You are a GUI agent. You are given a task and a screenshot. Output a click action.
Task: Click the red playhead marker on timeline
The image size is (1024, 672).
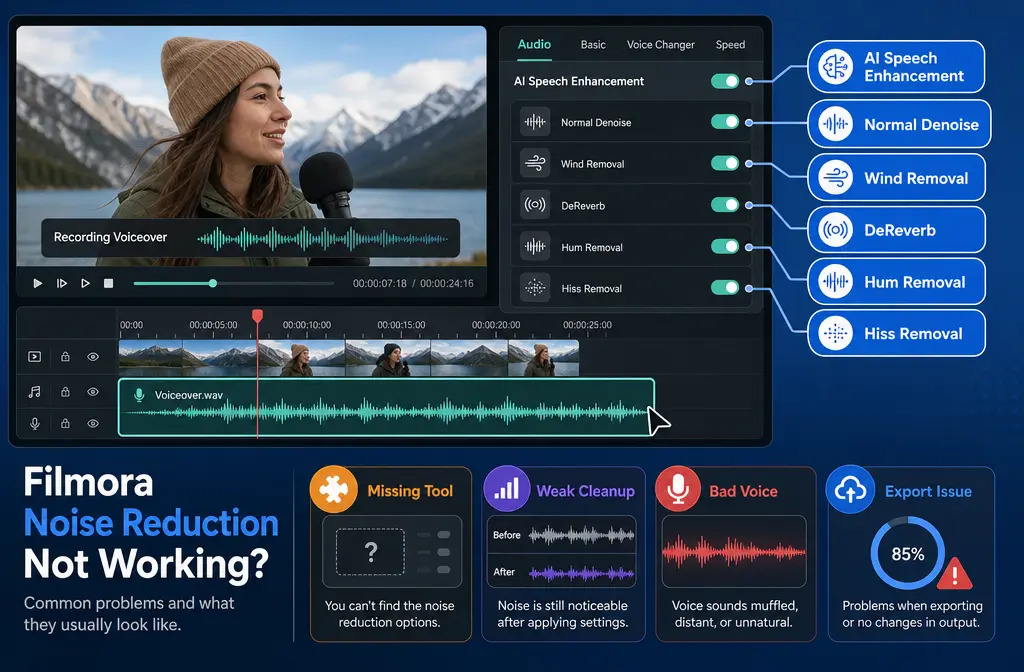257,316
